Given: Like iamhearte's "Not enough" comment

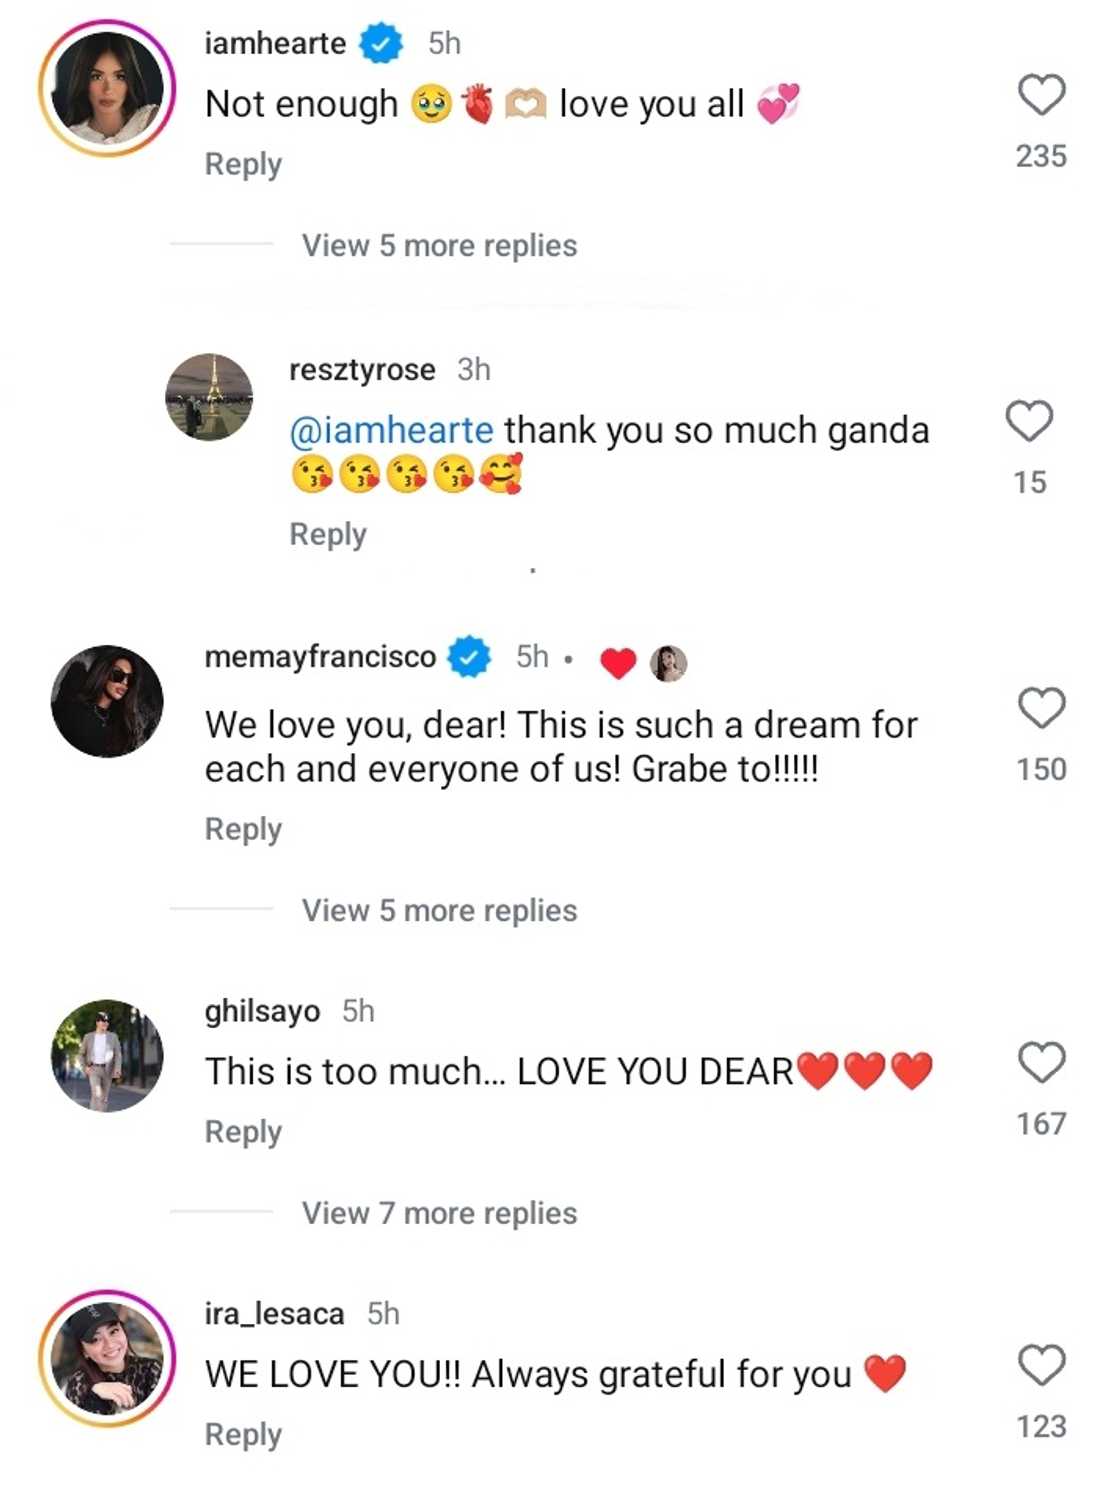Looking at the screenshot, I should coord(1041,96).
